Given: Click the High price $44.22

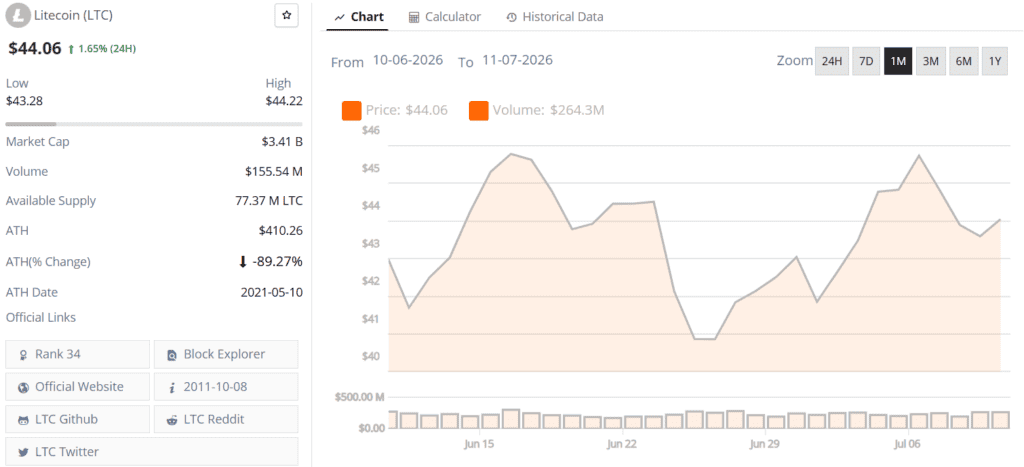Looking at the screenshot, I should click(x=283, y=101).
